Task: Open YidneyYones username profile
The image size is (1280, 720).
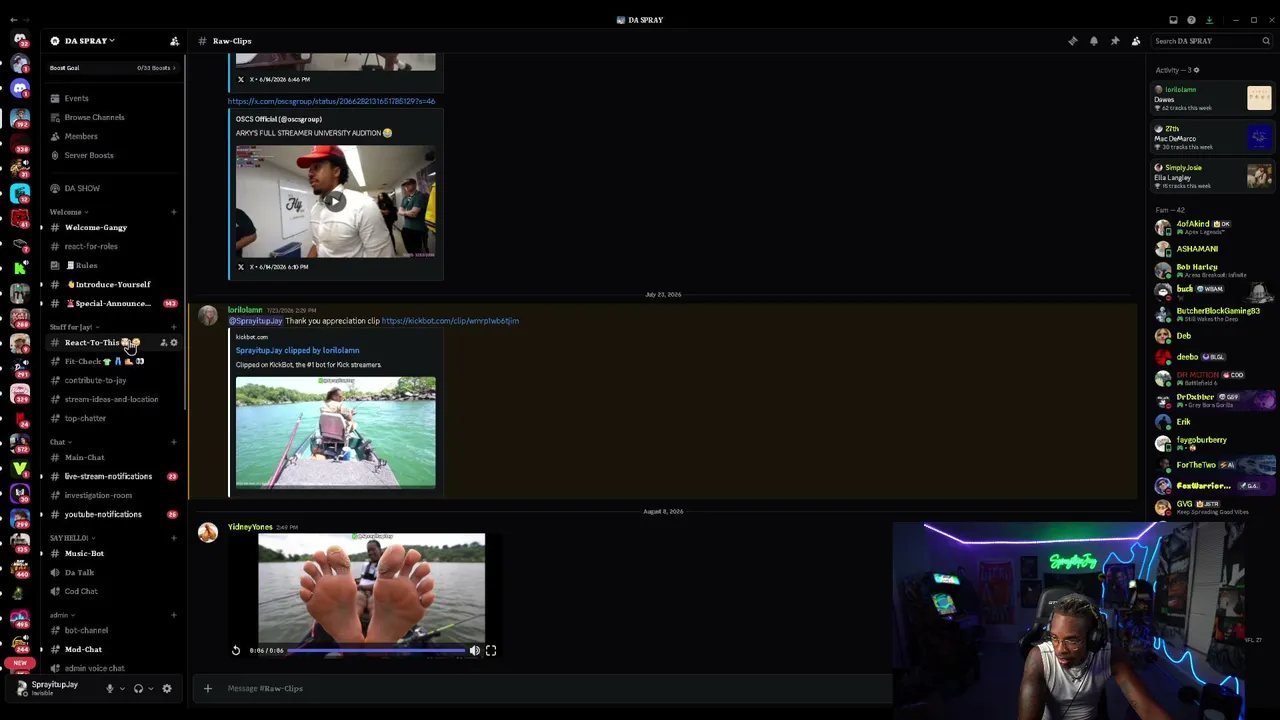Action: click(250, 527)
